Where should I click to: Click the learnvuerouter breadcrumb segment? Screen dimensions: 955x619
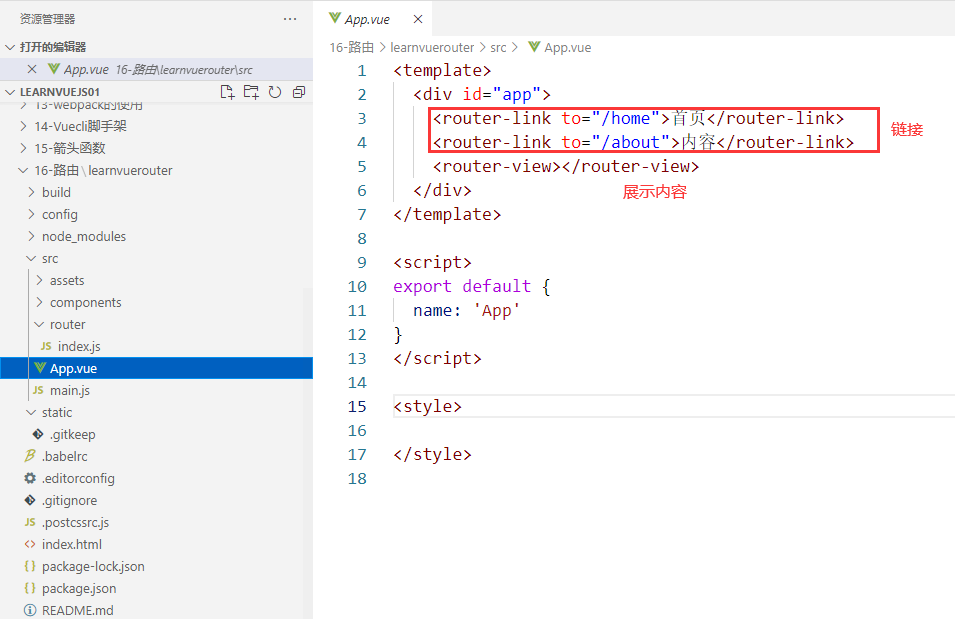pyautogui.click(x=432, y=48)
